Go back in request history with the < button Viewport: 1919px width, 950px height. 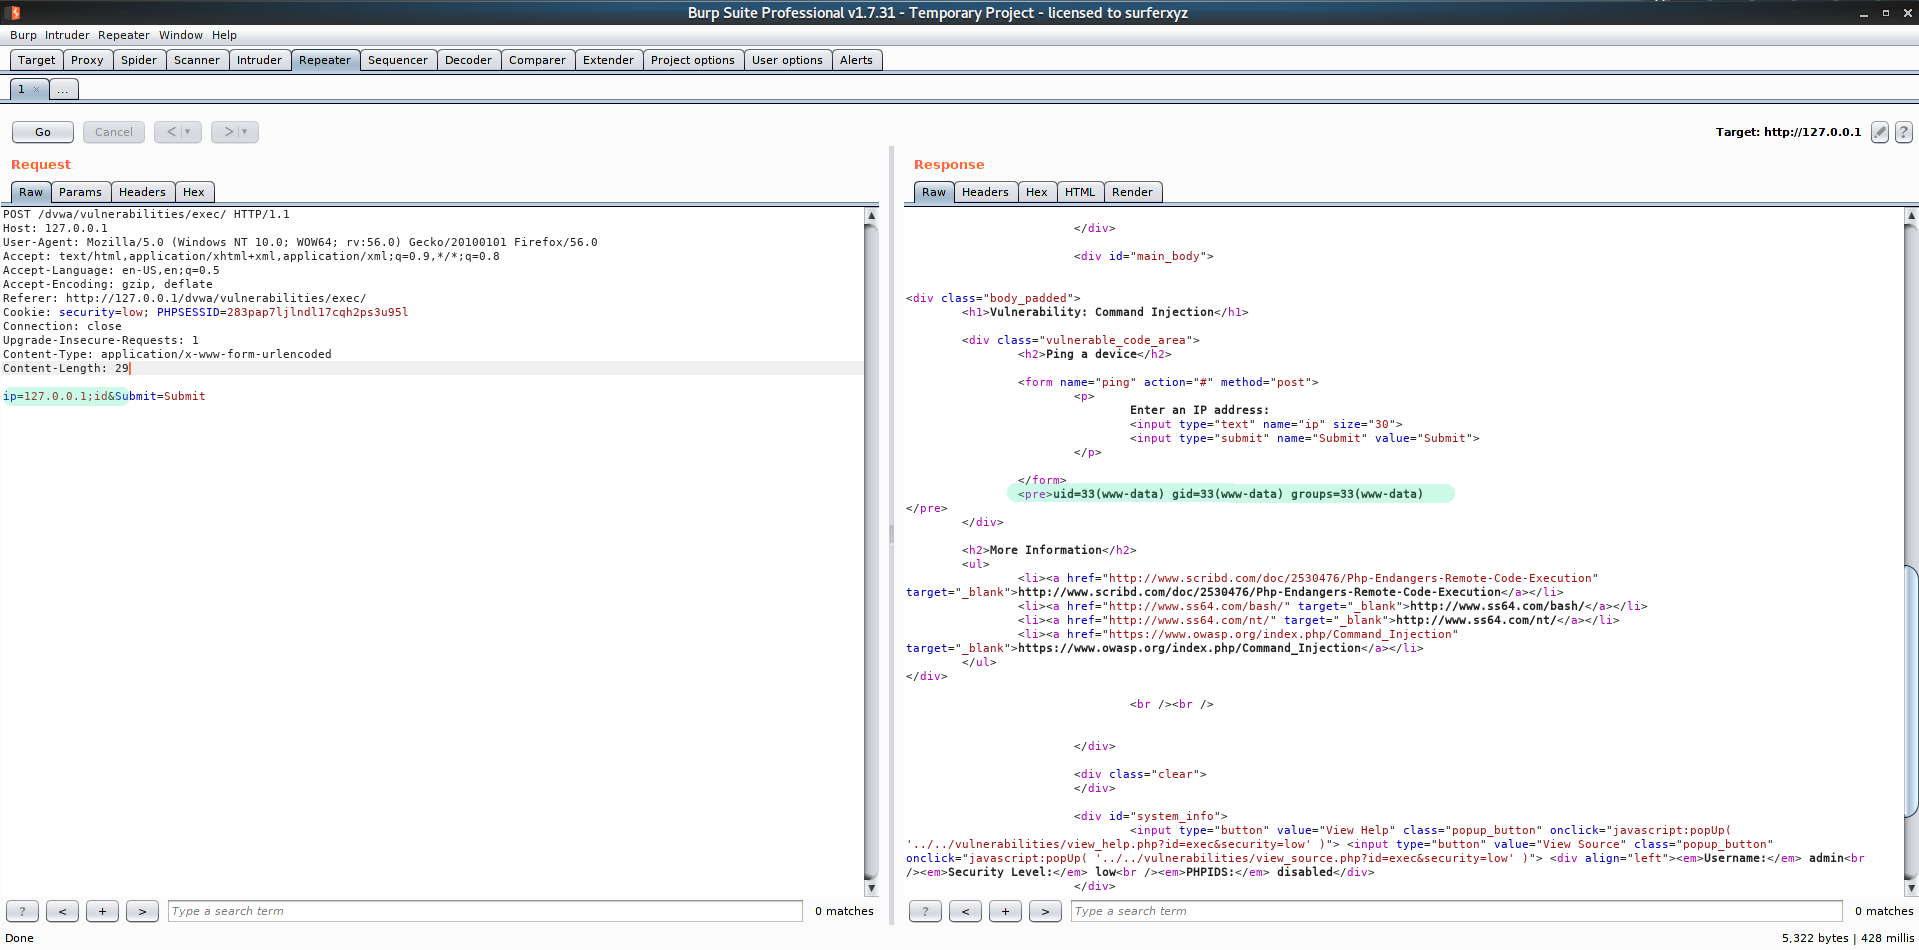[x=171, y=132]
